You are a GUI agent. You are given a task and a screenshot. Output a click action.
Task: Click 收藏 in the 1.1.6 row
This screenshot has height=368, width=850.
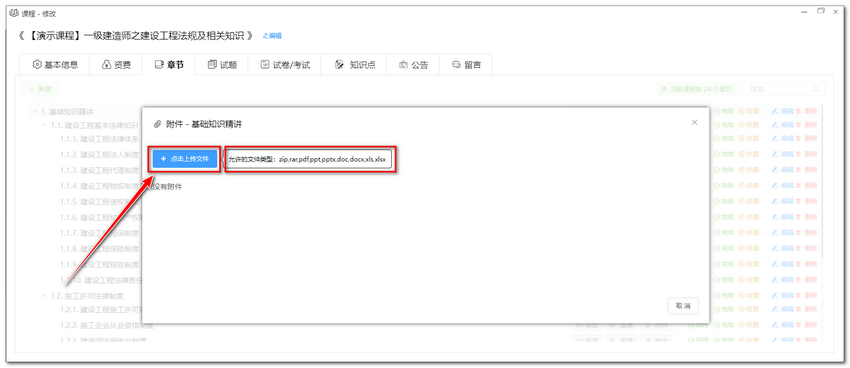coord(749,217)
